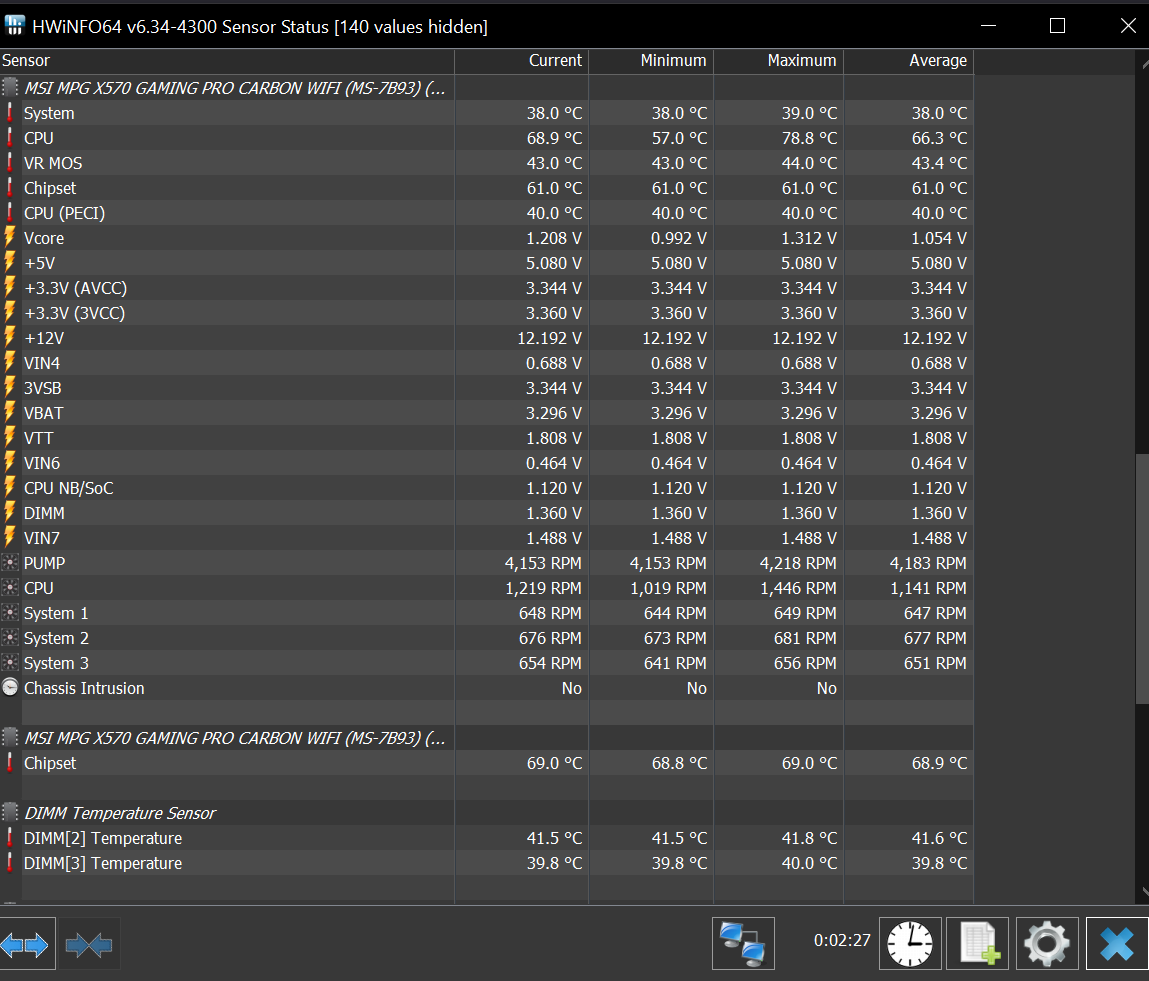Click CPU temperature current value 68.9 °C
This screenshot has height=981, width=1149.
click(554, 138)
